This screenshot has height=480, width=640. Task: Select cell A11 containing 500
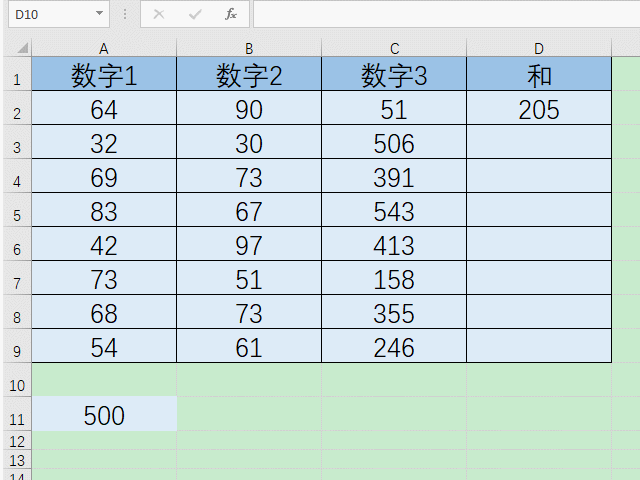(x=104, y=413)
